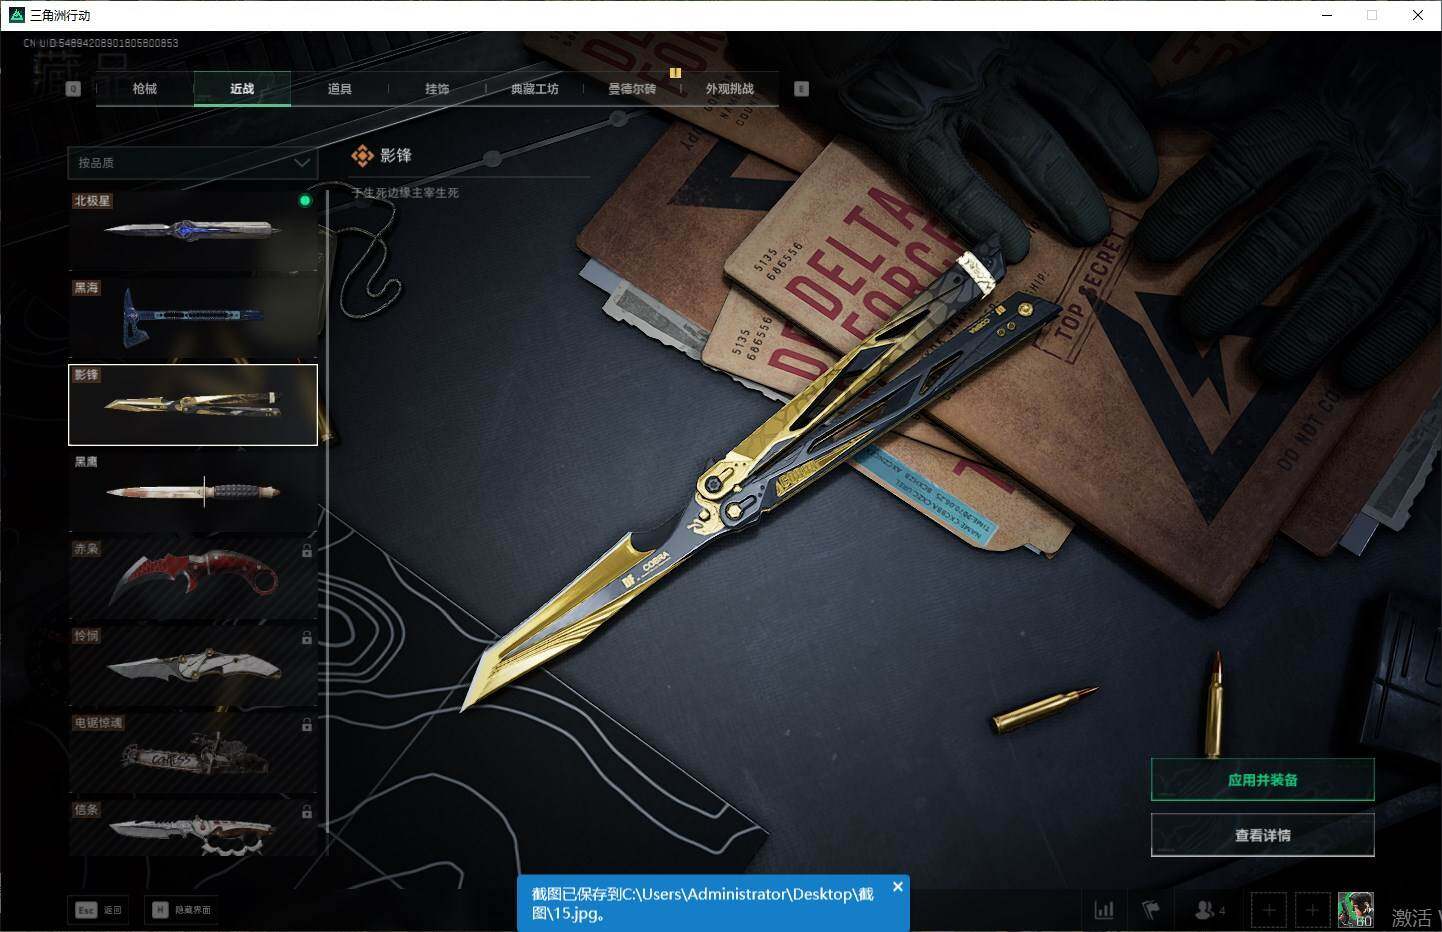
Task: Select the 黑鹰 dagger skin
Action: click(193, 492)
